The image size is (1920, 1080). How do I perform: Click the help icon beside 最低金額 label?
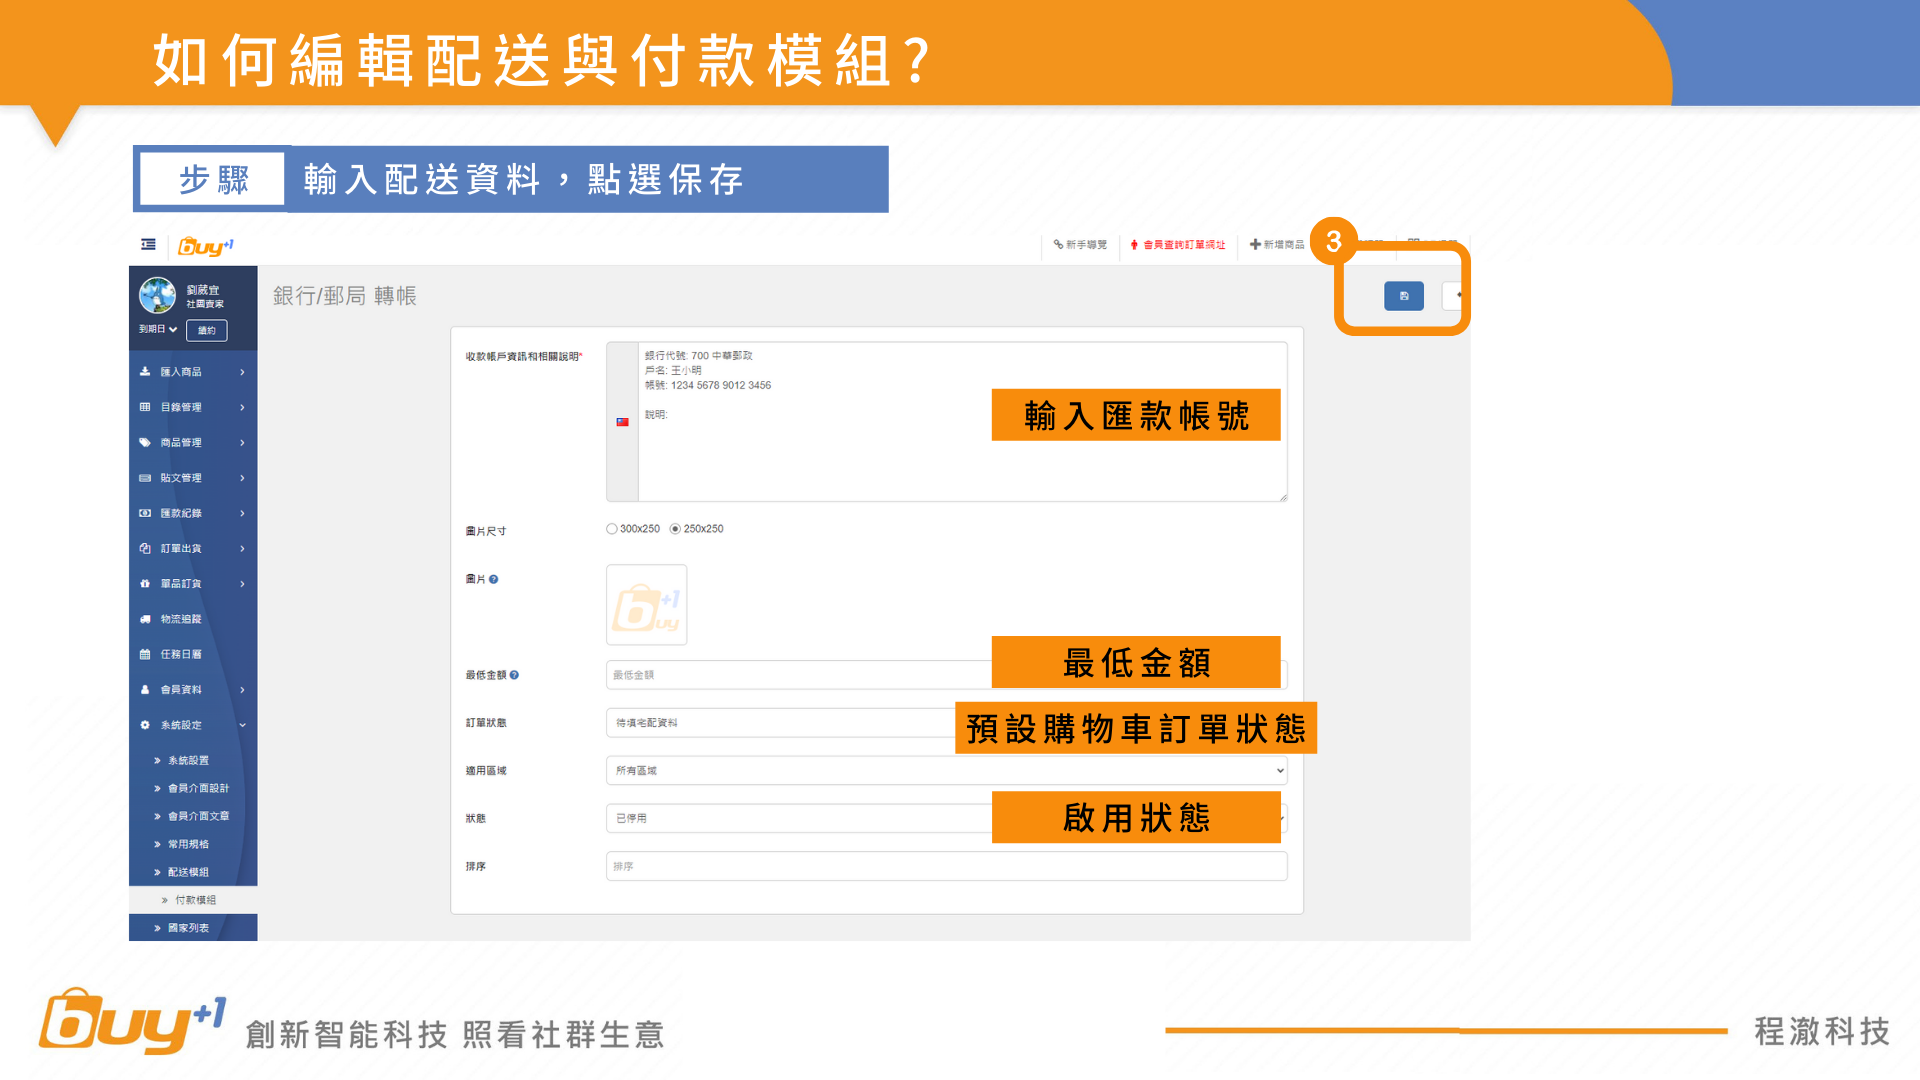514,675
